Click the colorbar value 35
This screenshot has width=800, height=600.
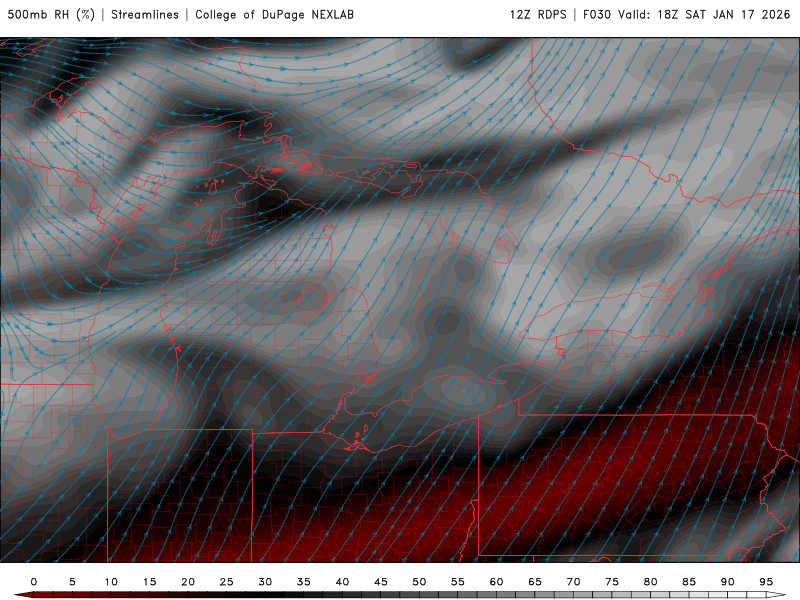click(x=304, y=582)
